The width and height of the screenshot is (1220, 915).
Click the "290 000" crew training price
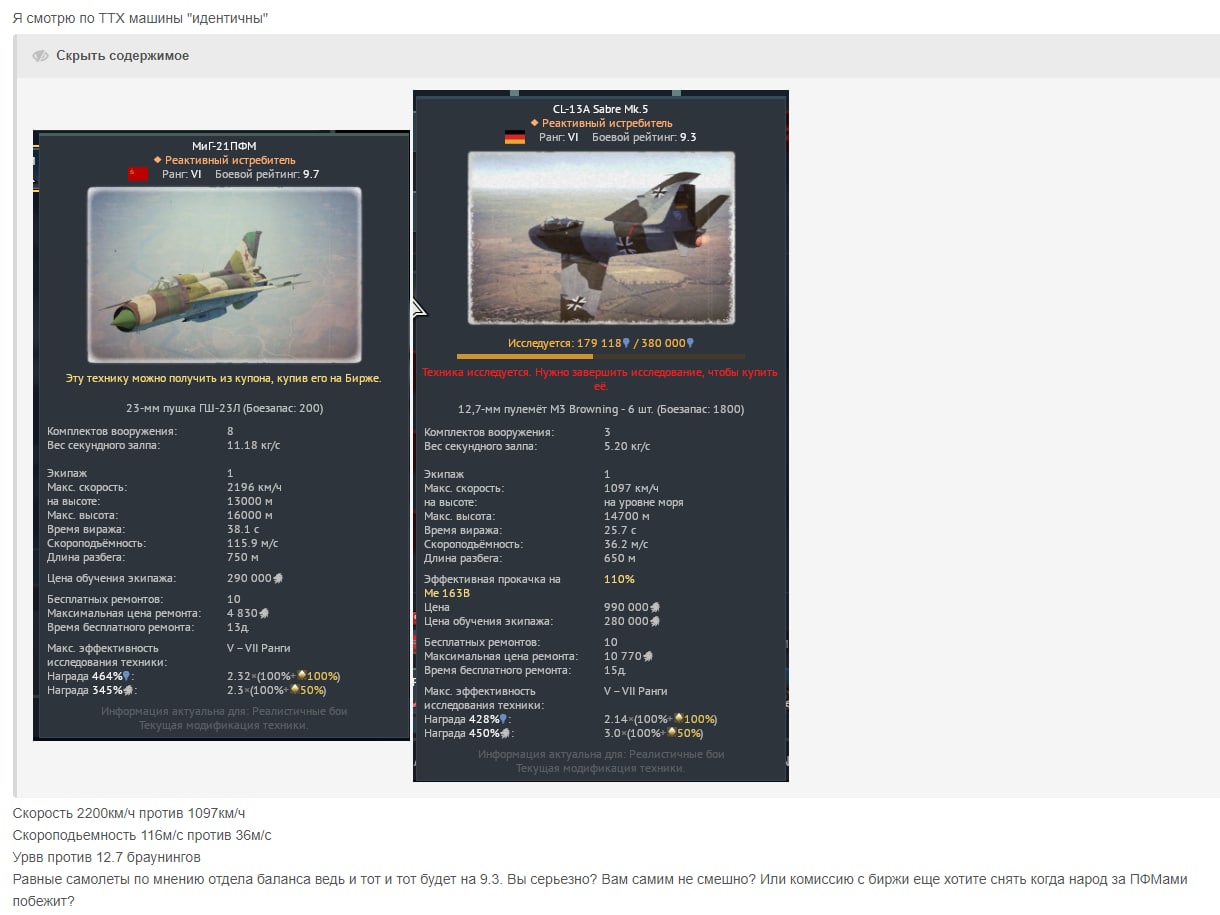pyautogui.click(x=254, y=578)
